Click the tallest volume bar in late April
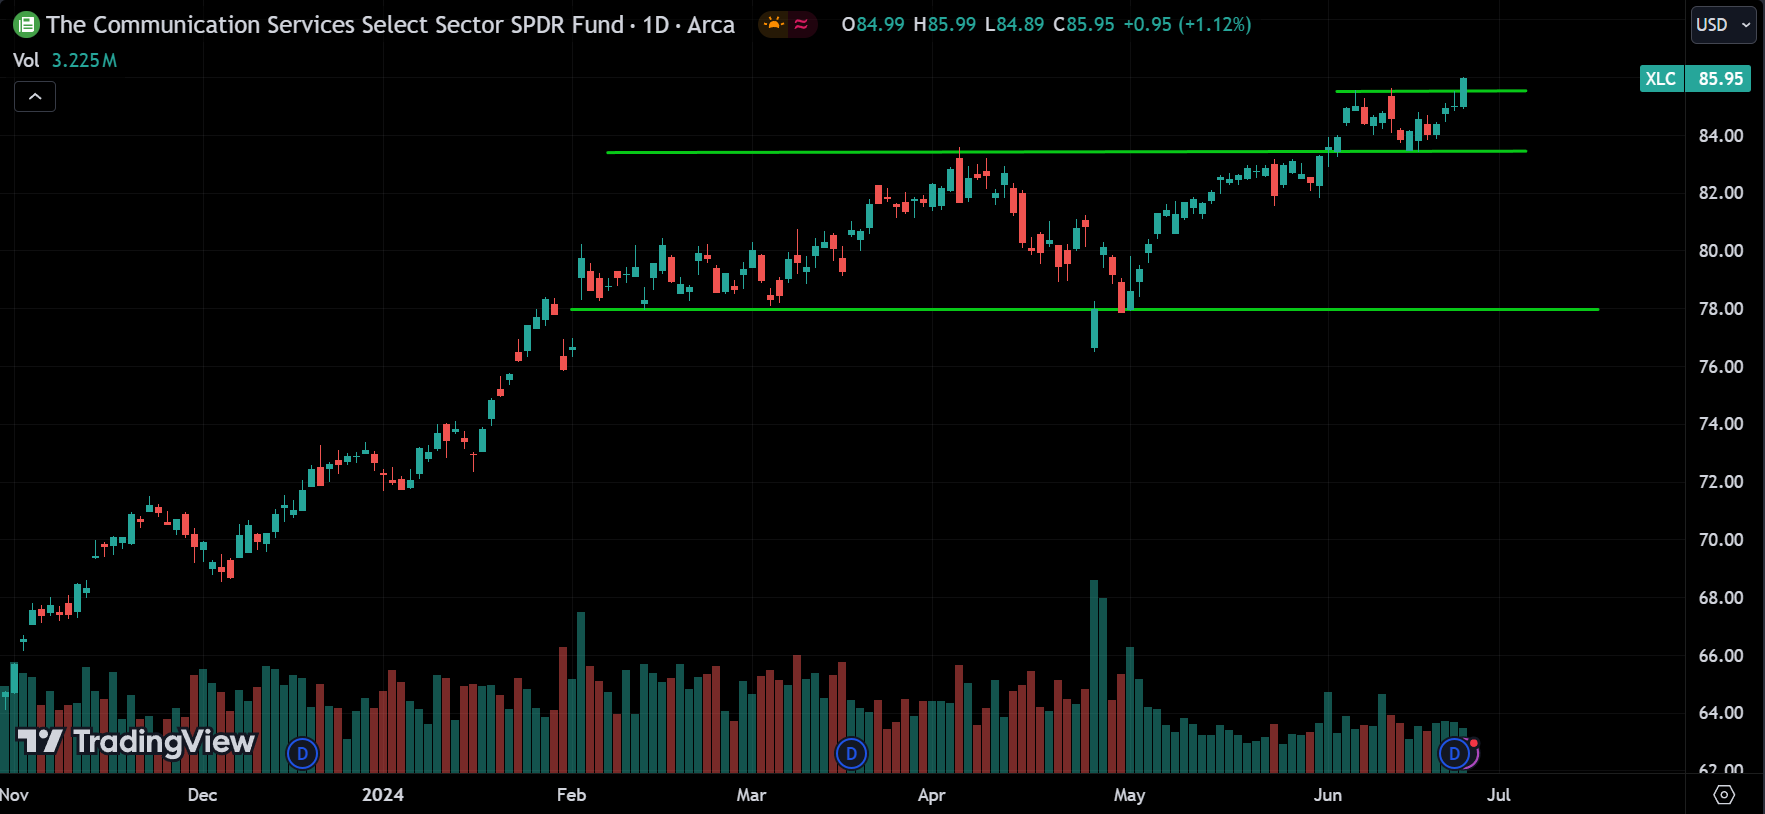 point(1094,676)
